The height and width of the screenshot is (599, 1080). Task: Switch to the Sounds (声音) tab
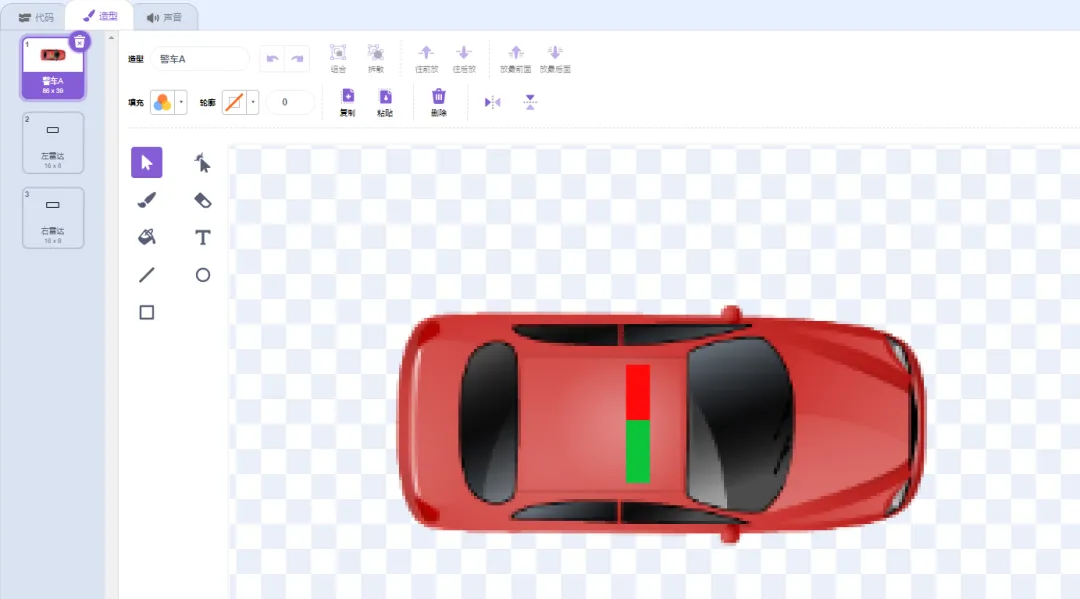[x=164, y=17]
